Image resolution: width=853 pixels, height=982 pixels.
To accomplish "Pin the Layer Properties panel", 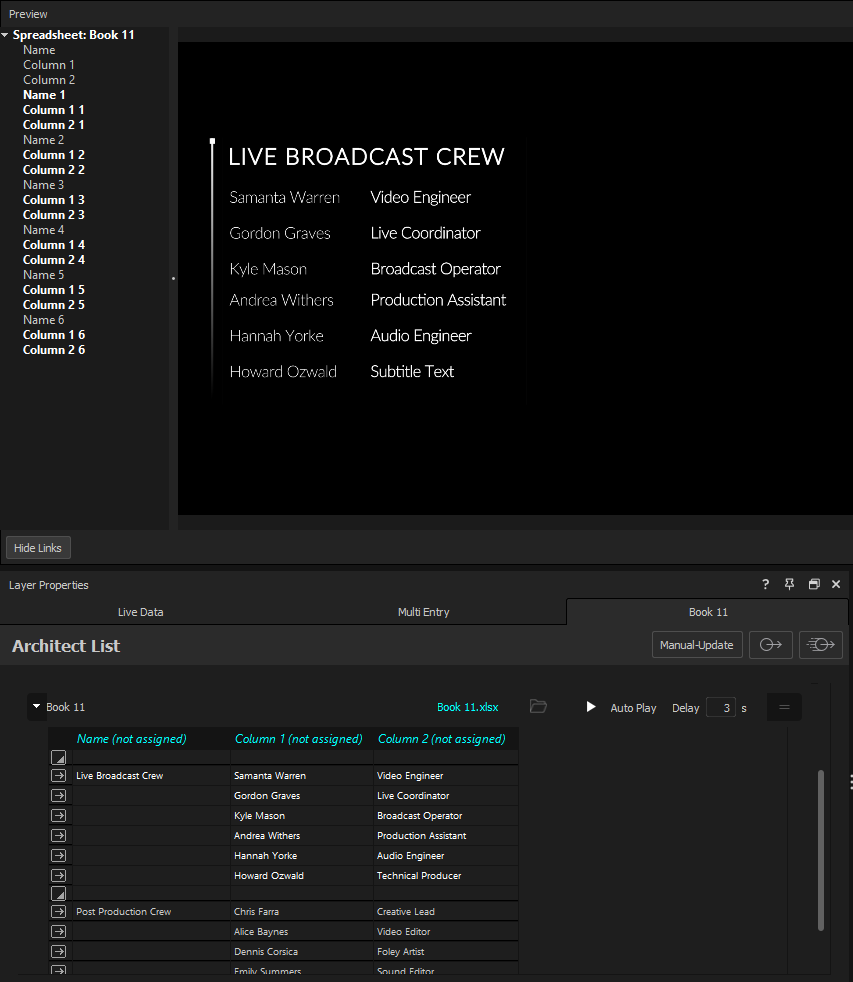I will click(789, 584).
